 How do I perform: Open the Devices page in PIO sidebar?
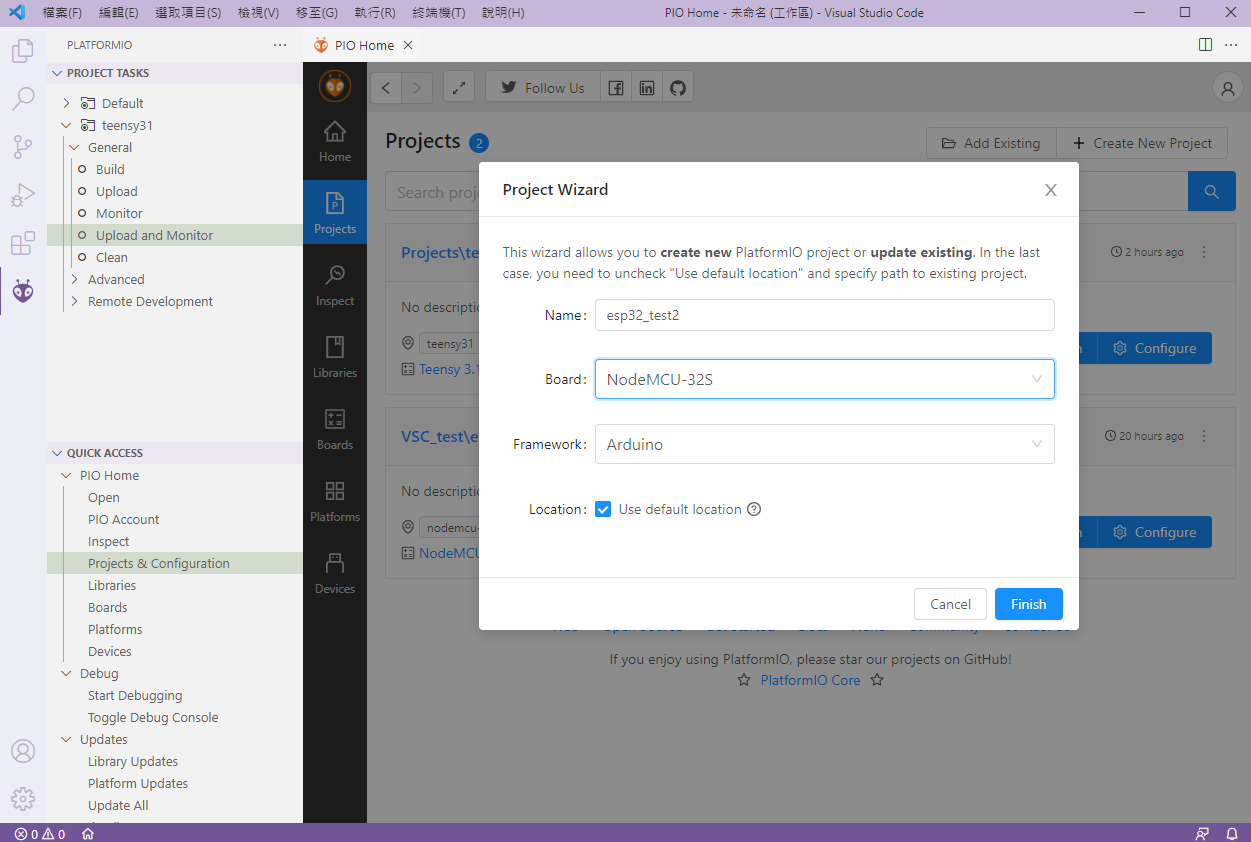coord(335,575)
